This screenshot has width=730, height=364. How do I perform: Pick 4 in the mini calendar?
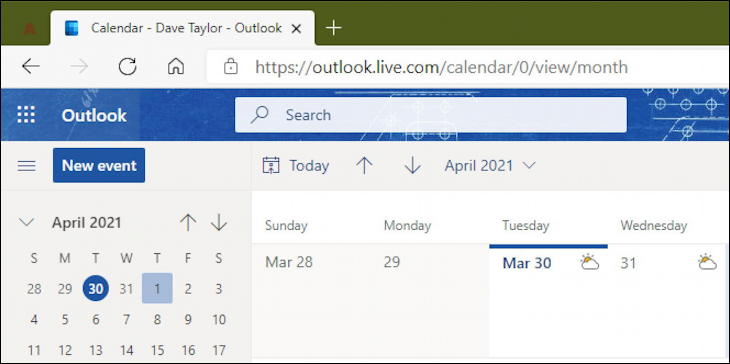pos(34,320)
